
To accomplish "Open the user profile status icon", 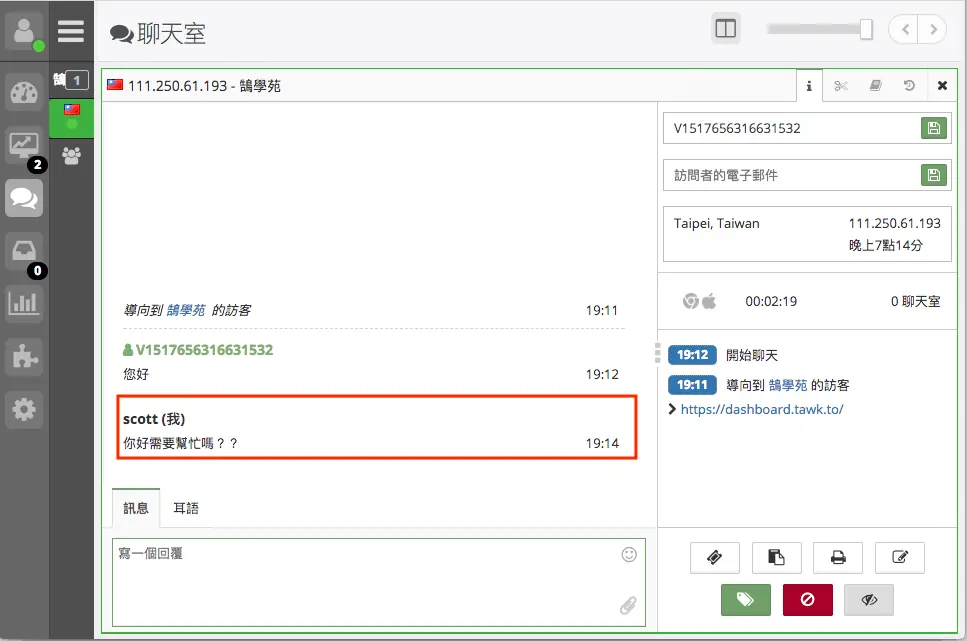I will [x=24, y=31].
